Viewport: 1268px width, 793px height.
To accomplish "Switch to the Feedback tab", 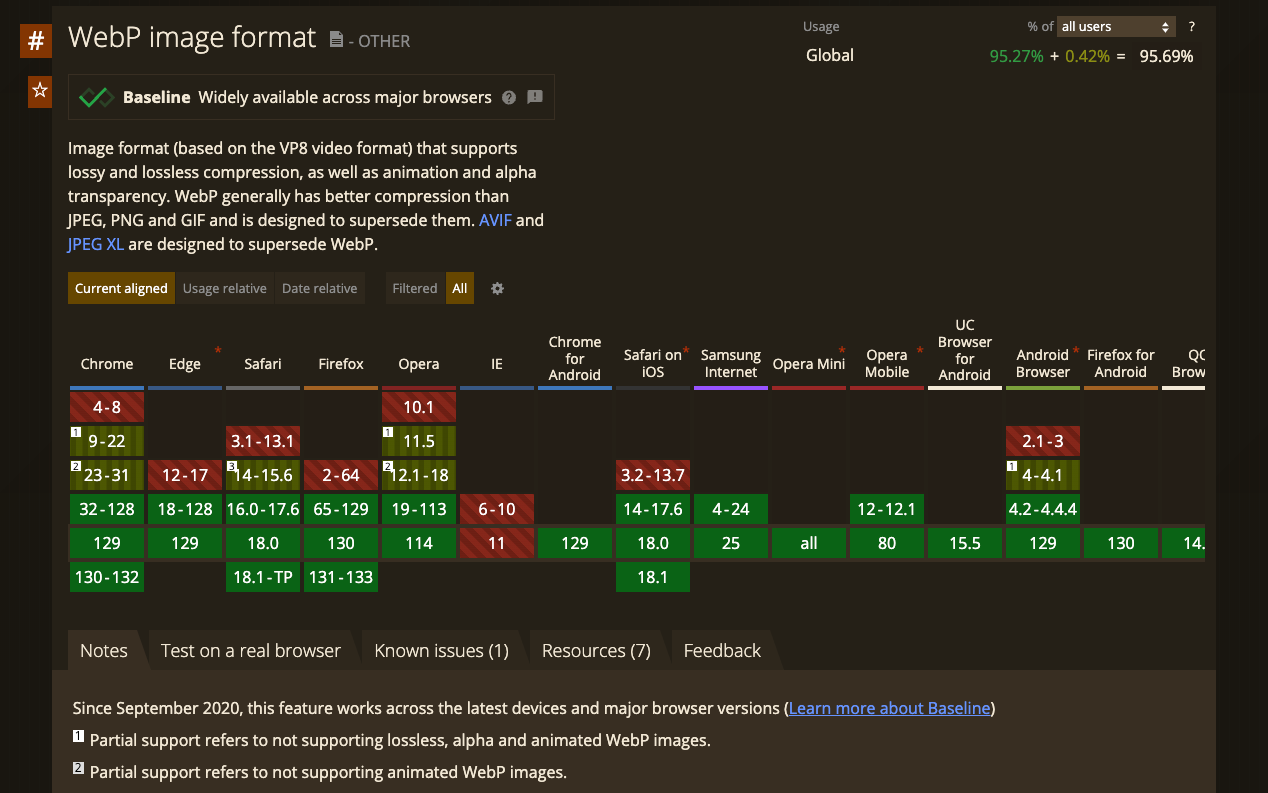I will [x=722, y=650].
